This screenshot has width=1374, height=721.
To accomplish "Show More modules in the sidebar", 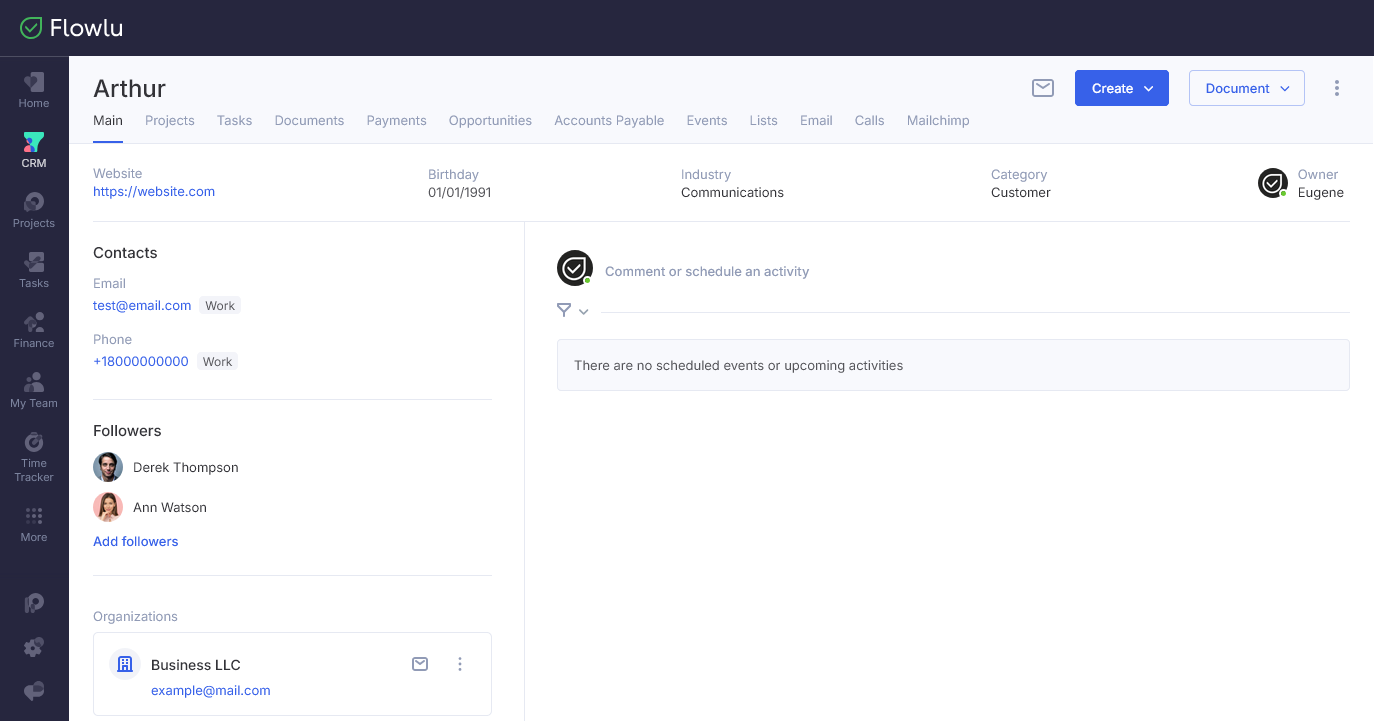I will [x=34, y=524].
